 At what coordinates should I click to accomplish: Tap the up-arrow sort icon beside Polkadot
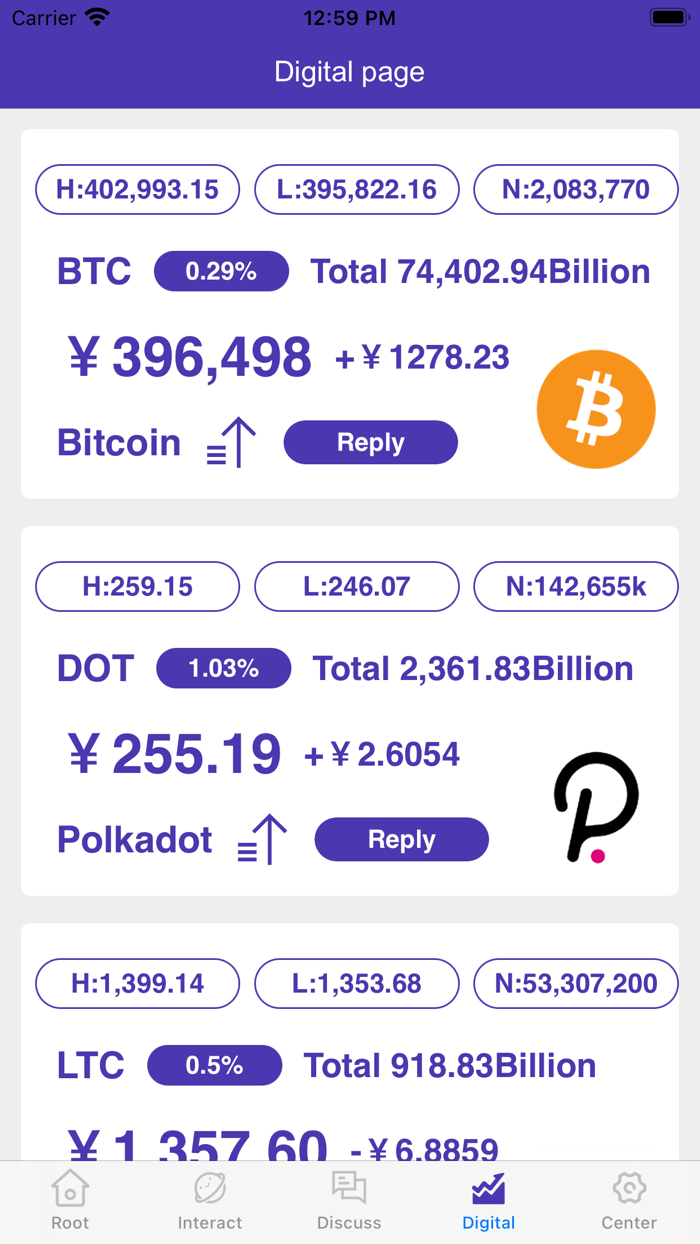tap(263, 840)
